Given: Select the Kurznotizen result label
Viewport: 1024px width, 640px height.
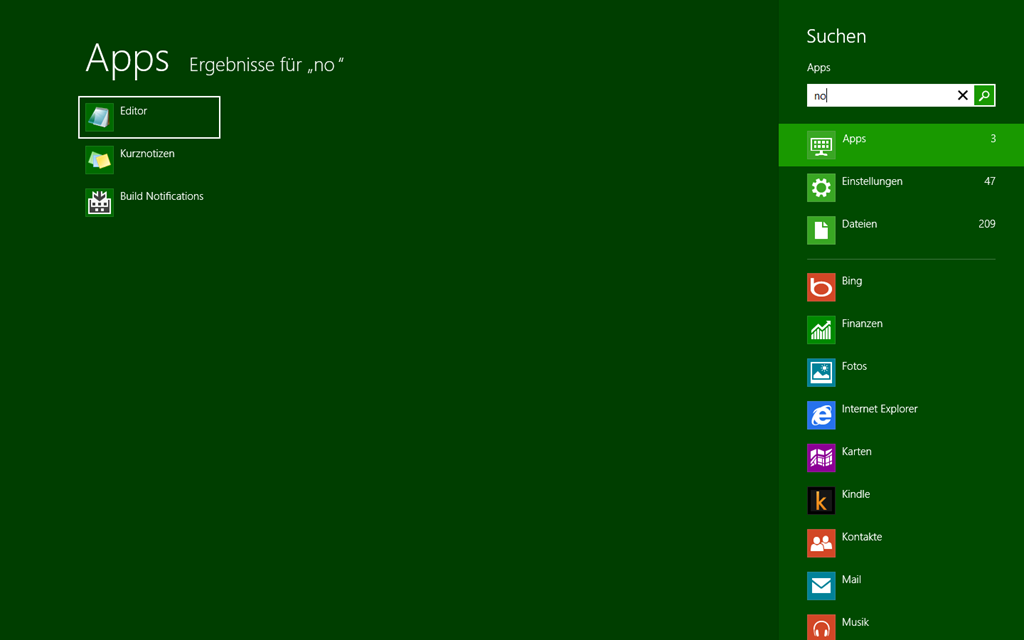Looking at the screenshot, I should pyautogui.click(x=147, y=153).
